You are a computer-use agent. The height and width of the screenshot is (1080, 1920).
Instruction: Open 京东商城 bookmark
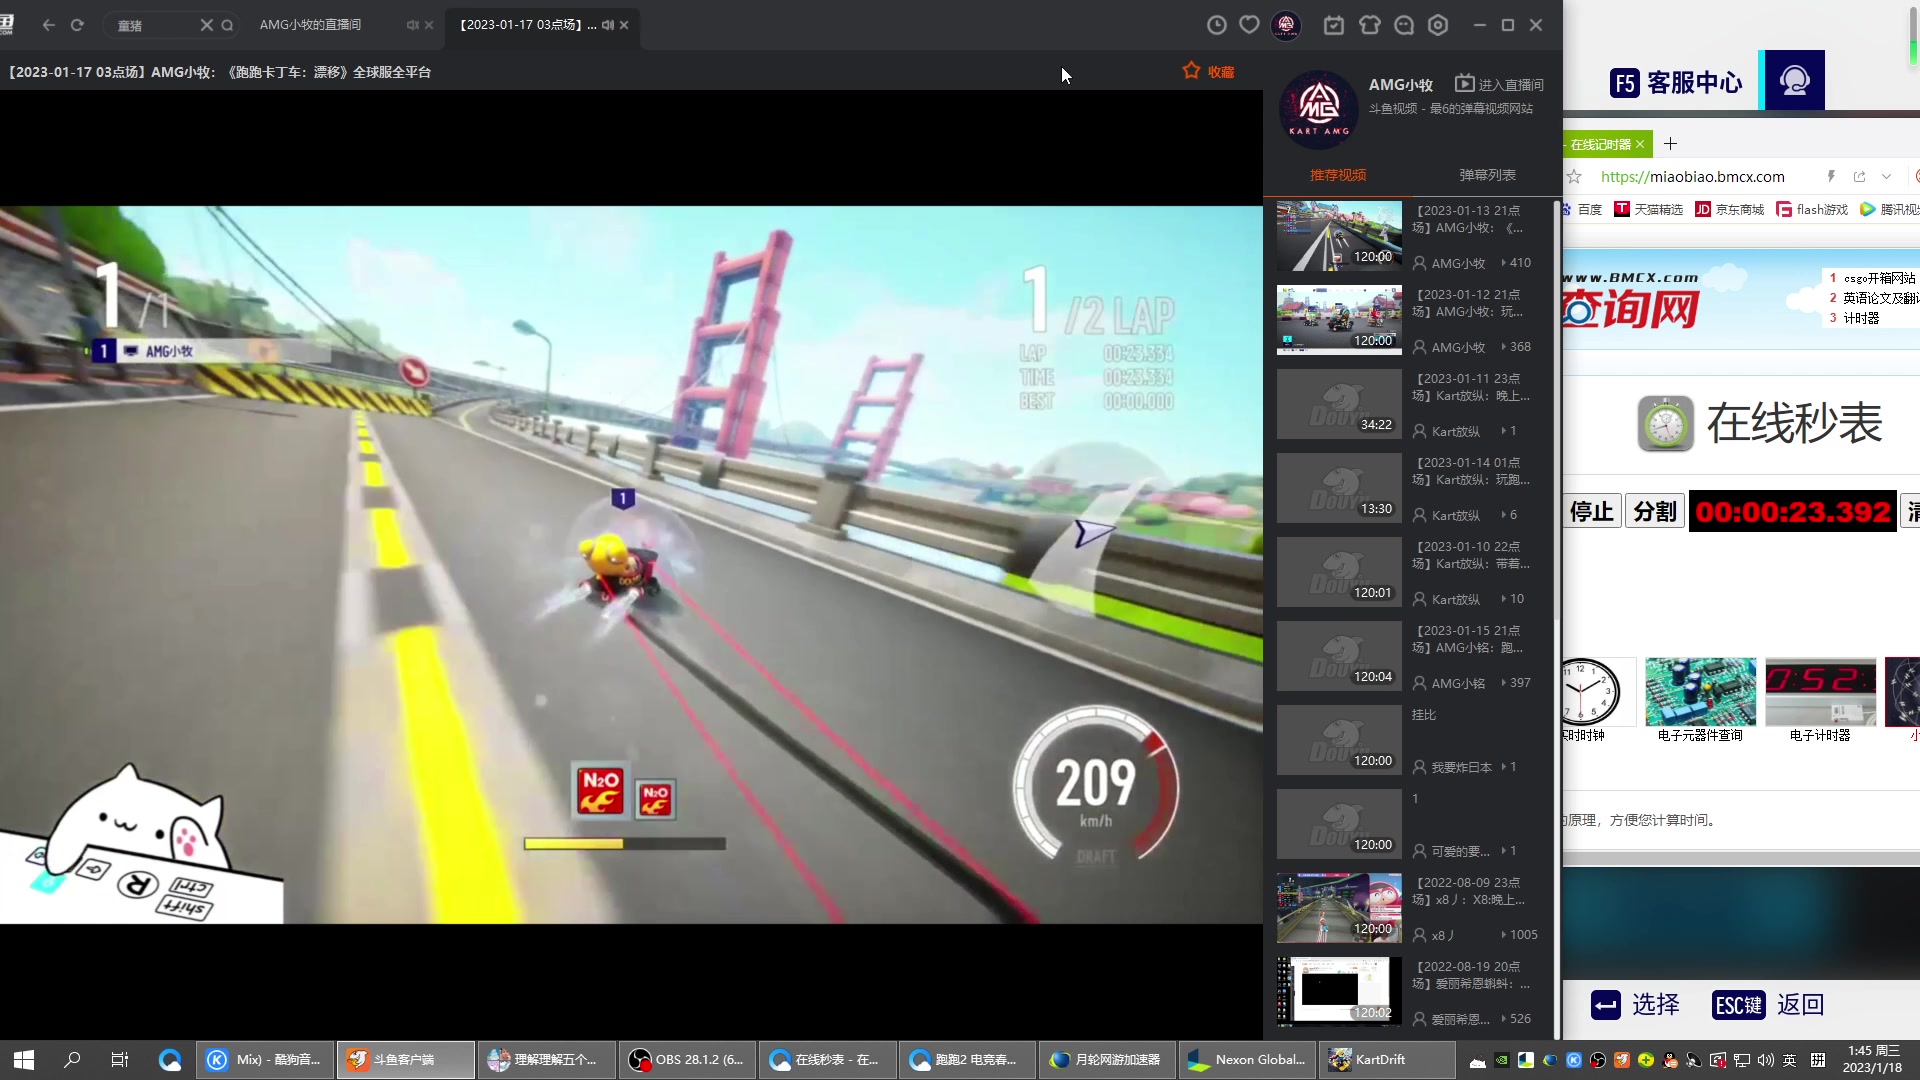pos(1729,209)
